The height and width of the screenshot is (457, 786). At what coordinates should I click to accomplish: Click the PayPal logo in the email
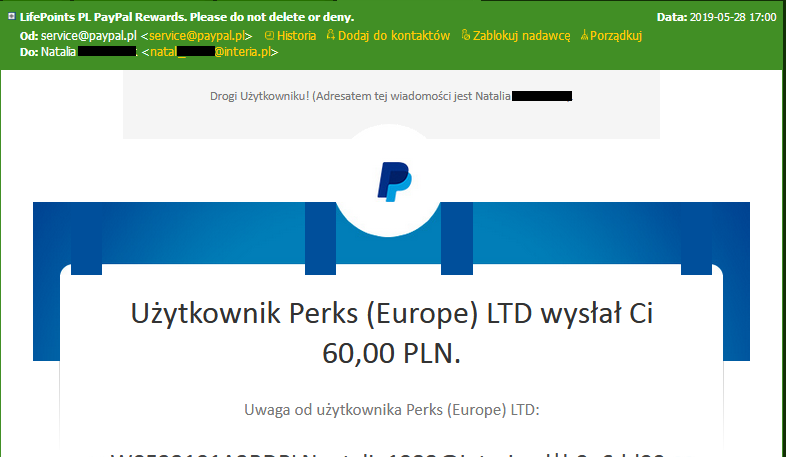[395, 182]
